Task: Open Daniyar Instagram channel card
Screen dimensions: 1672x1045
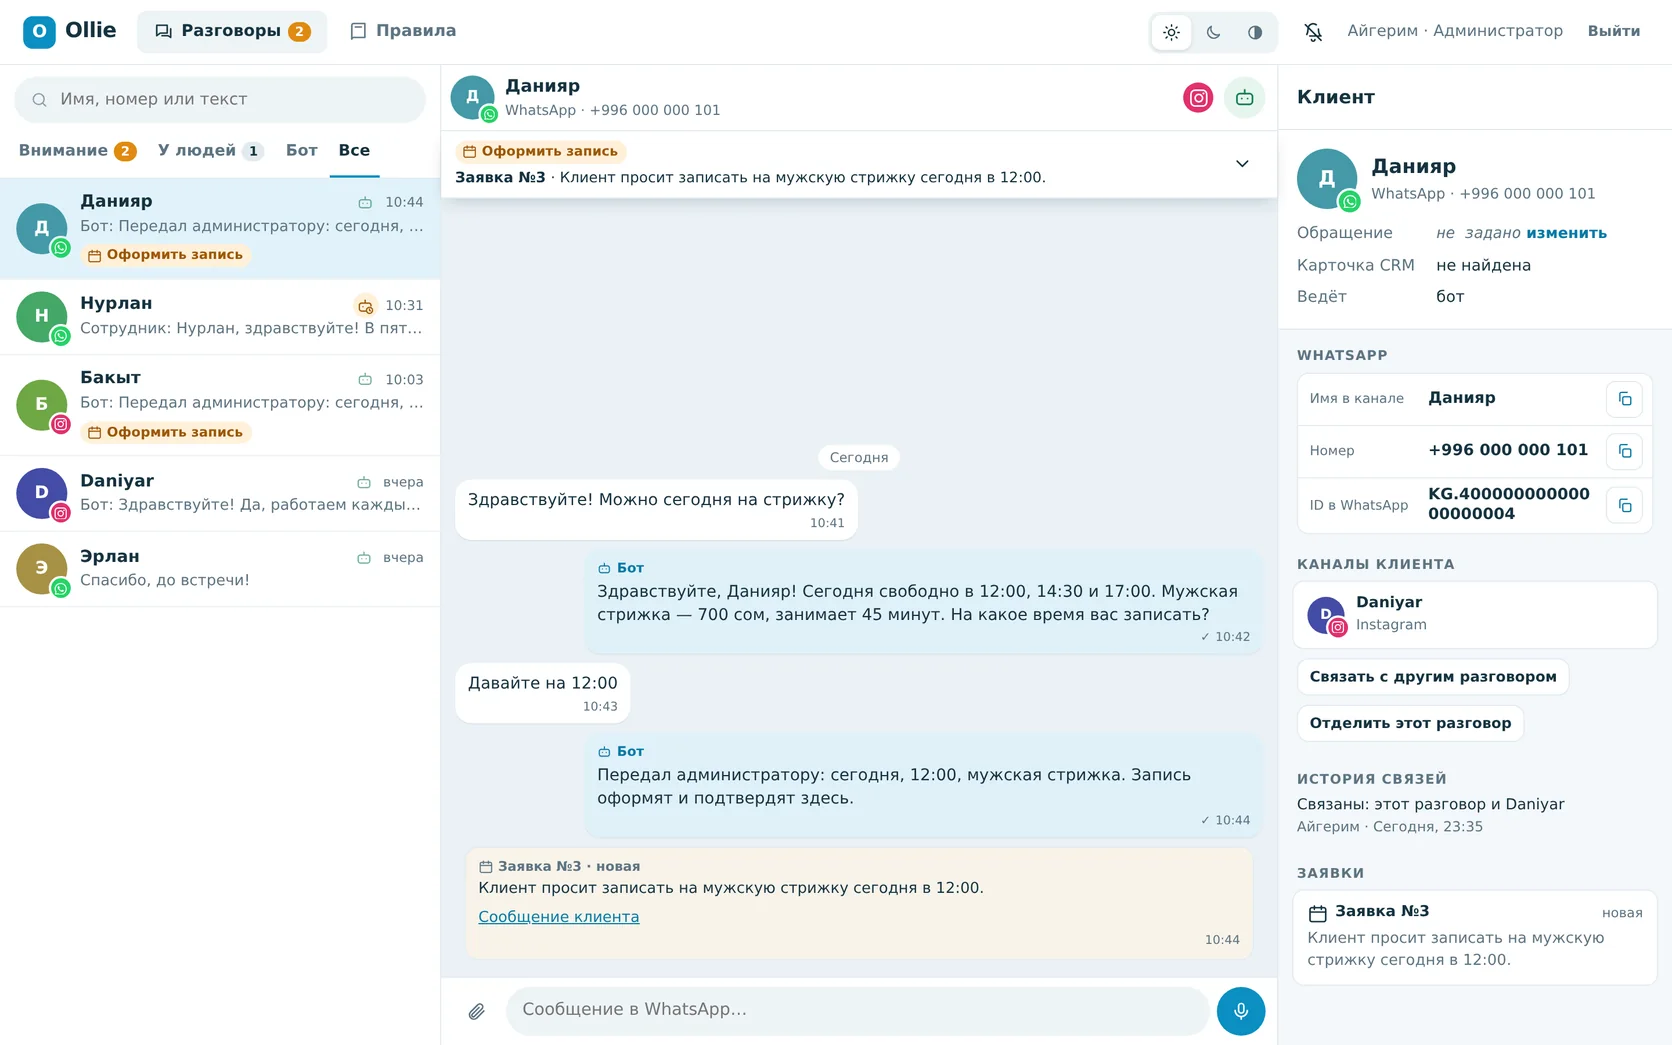Action: [x=1475, y=615]
